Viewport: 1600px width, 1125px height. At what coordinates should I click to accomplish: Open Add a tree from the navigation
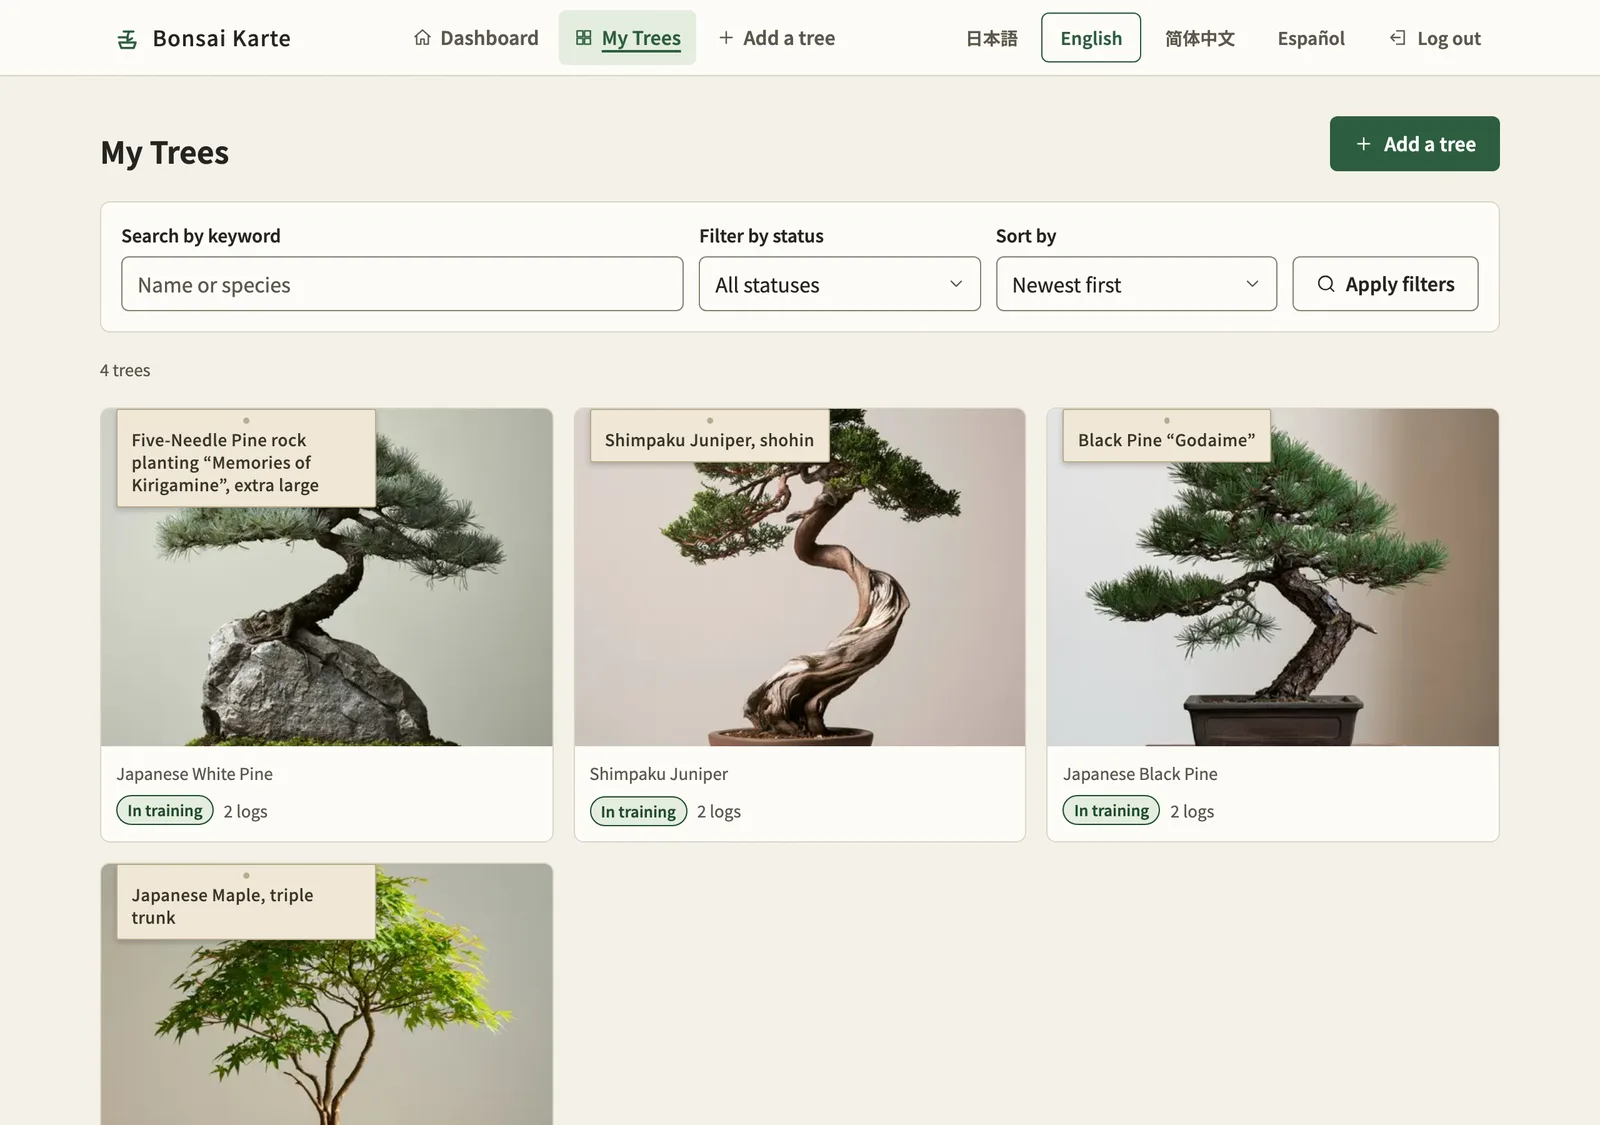pos(777,38)
